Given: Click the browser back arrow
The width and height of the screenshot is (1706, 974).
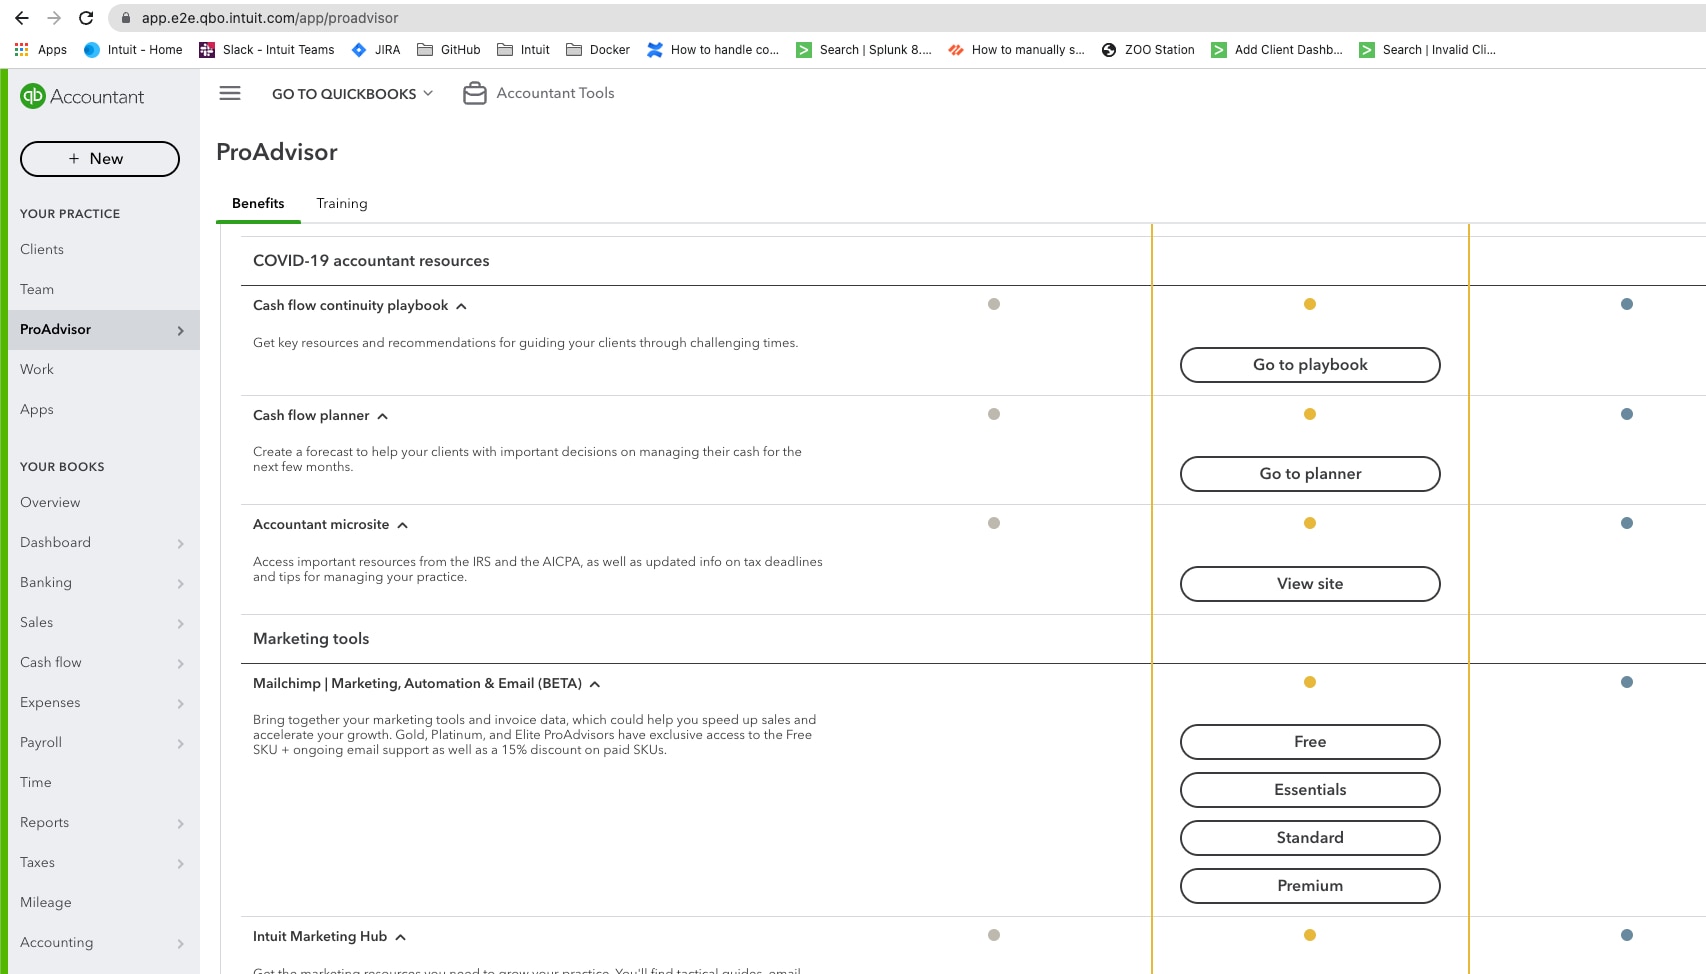Looking at the screenshot, I should click(21, 18).
